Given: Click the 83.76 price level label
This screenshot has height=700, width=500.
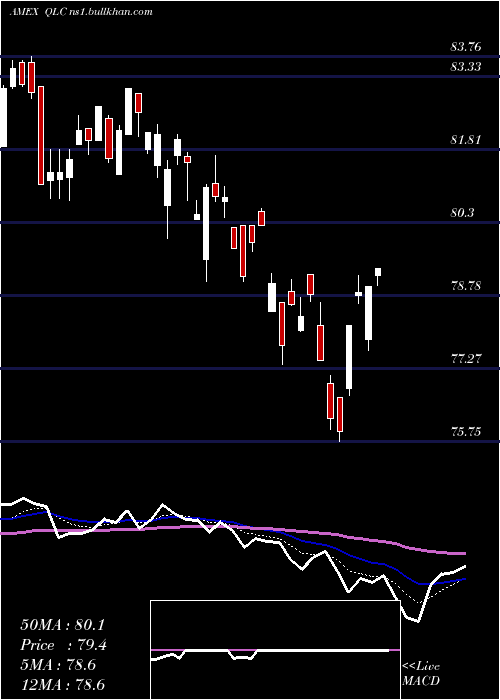Looking at the screenshot, I should point(466,46).
